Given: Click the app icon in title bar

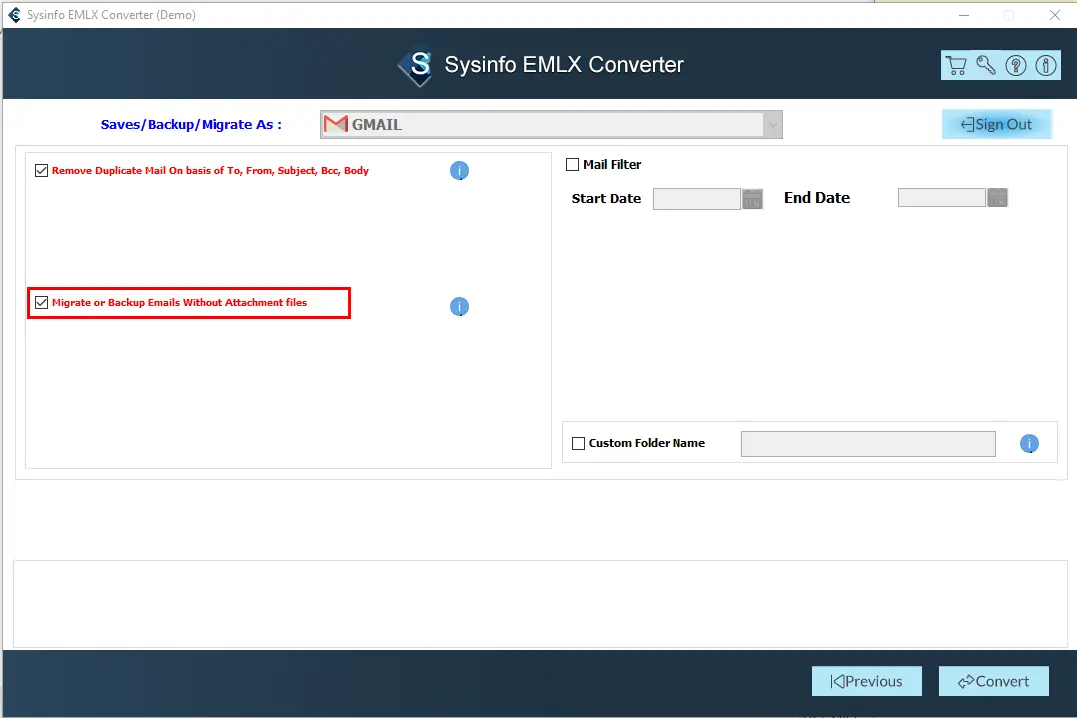Looking at the screenshot, I should (x=14, y=14).
